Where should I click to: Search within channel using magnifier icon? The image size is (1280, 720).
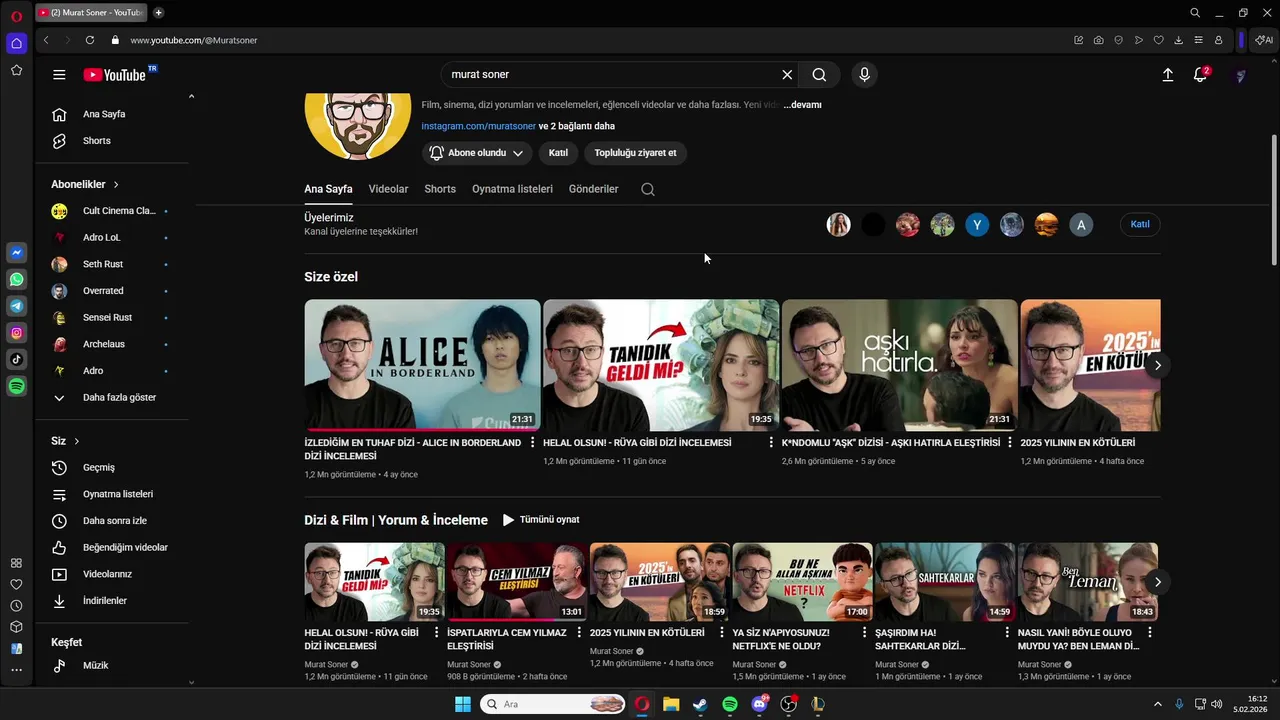point(648,189)
